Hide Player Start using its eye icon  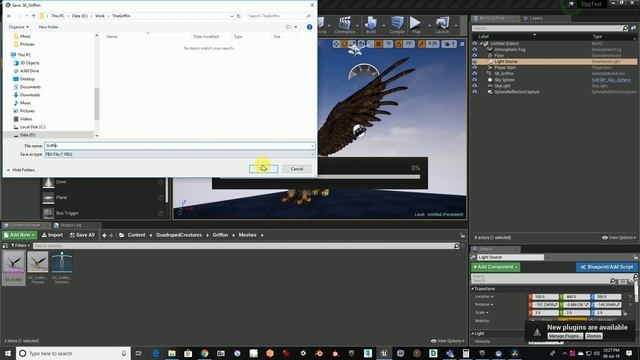coord(474,68)
